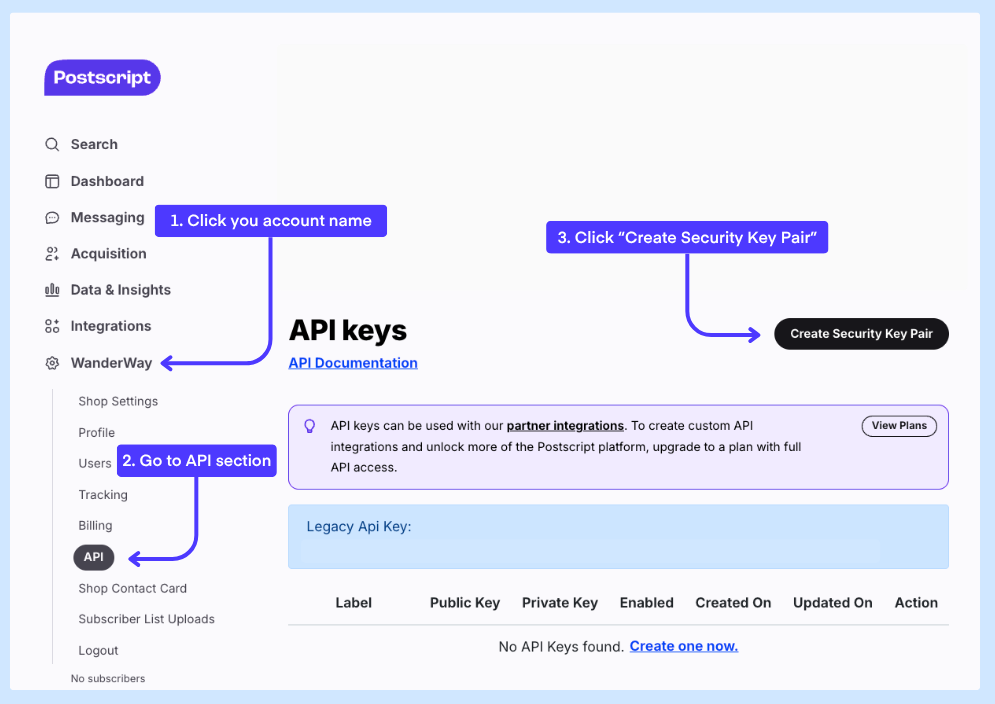Click the Action column header
This screenshot has height=704, width=995.
(x=916, y=603)
